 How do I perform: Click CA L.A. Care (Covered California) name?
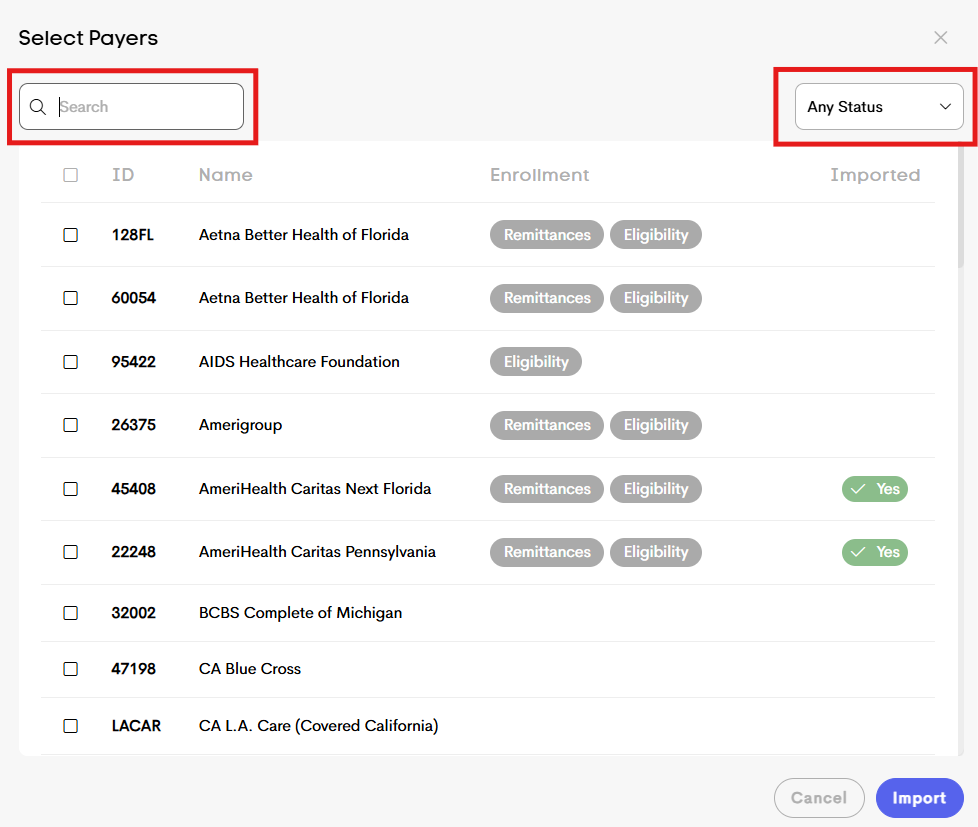319,726
